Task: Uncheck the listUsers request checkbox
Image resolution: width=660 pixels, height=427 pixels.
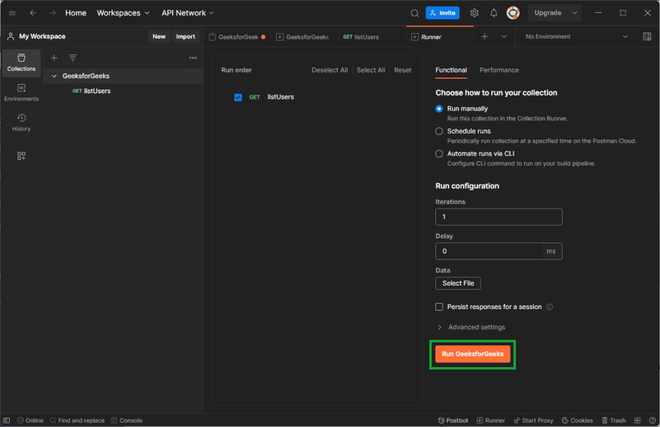Action: [x=238, y=97]
